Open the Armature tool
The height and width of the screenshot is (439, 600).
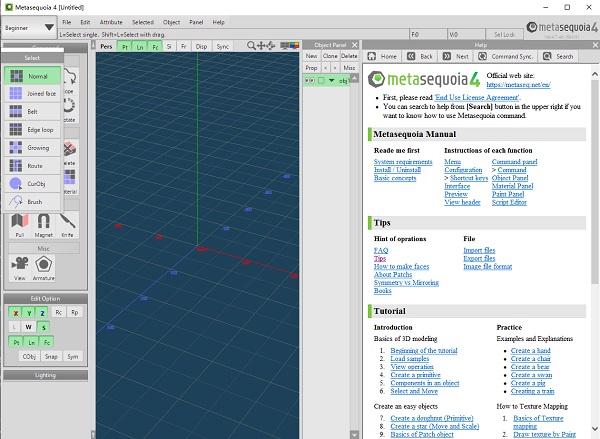[46, 266]
